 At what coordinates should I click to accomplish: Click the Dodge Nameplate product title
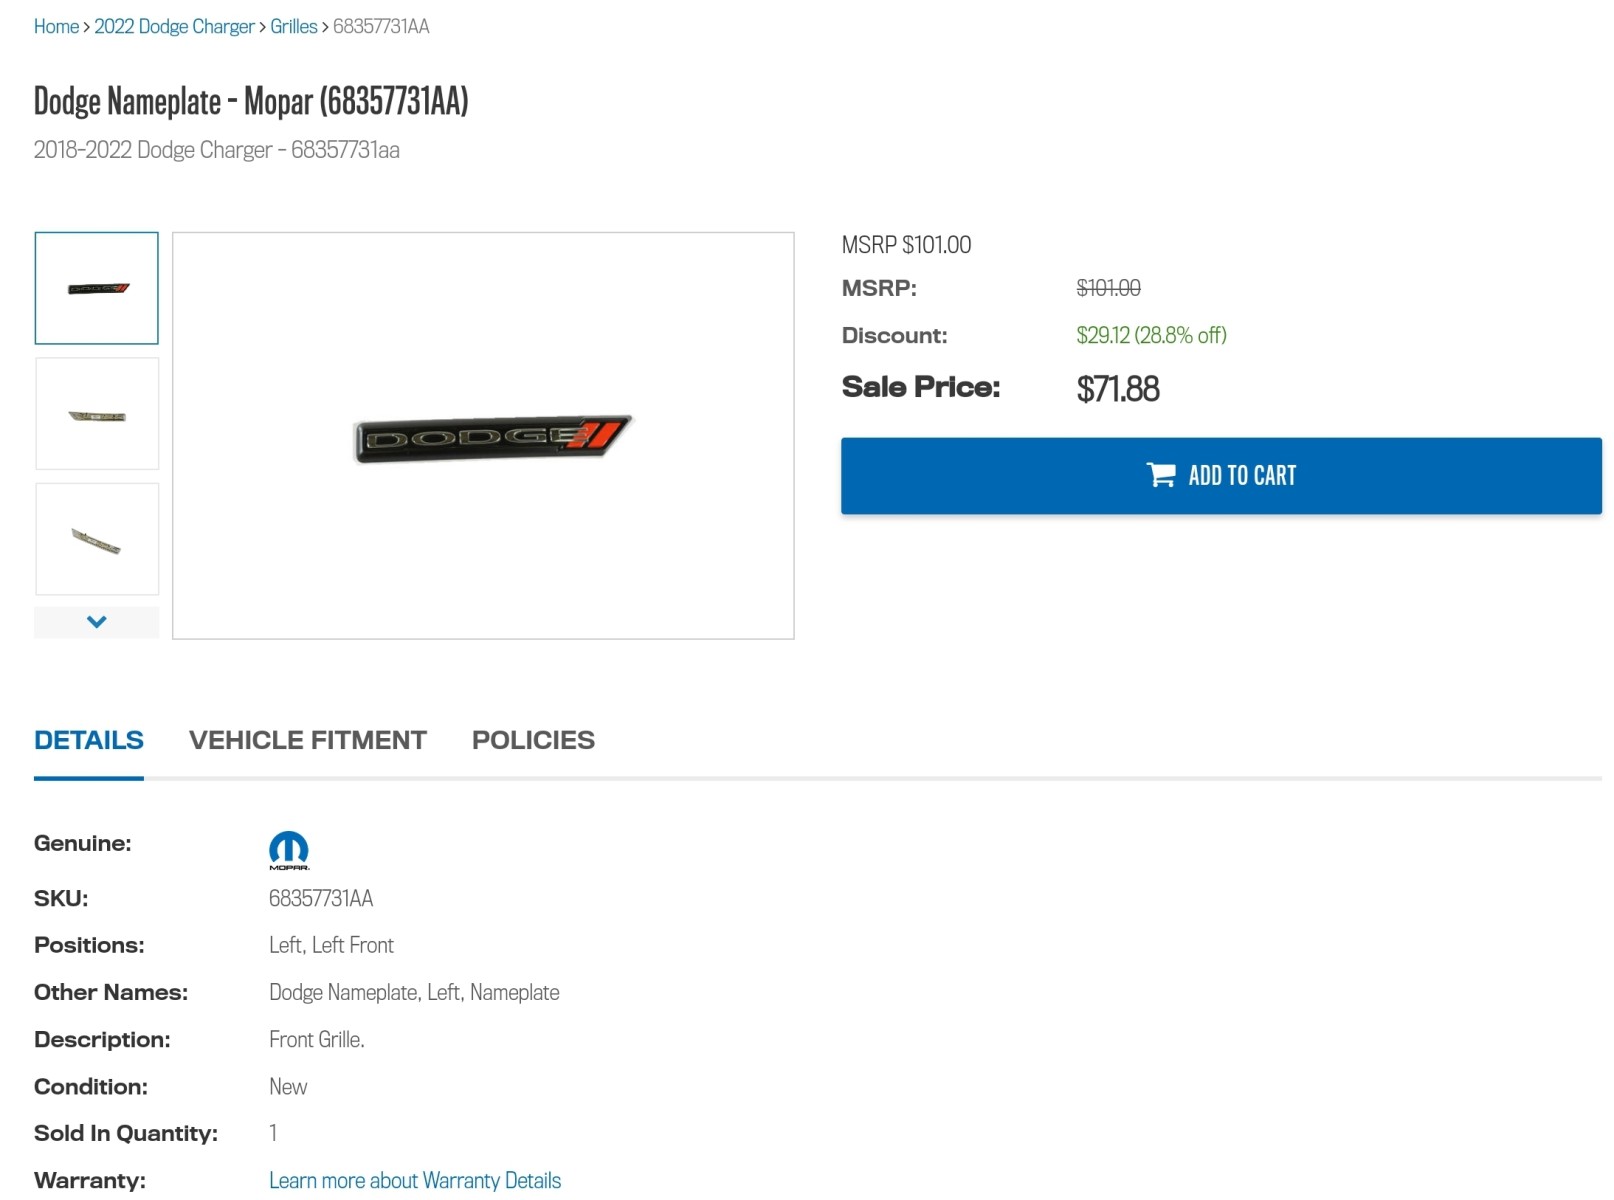point(251,101)
